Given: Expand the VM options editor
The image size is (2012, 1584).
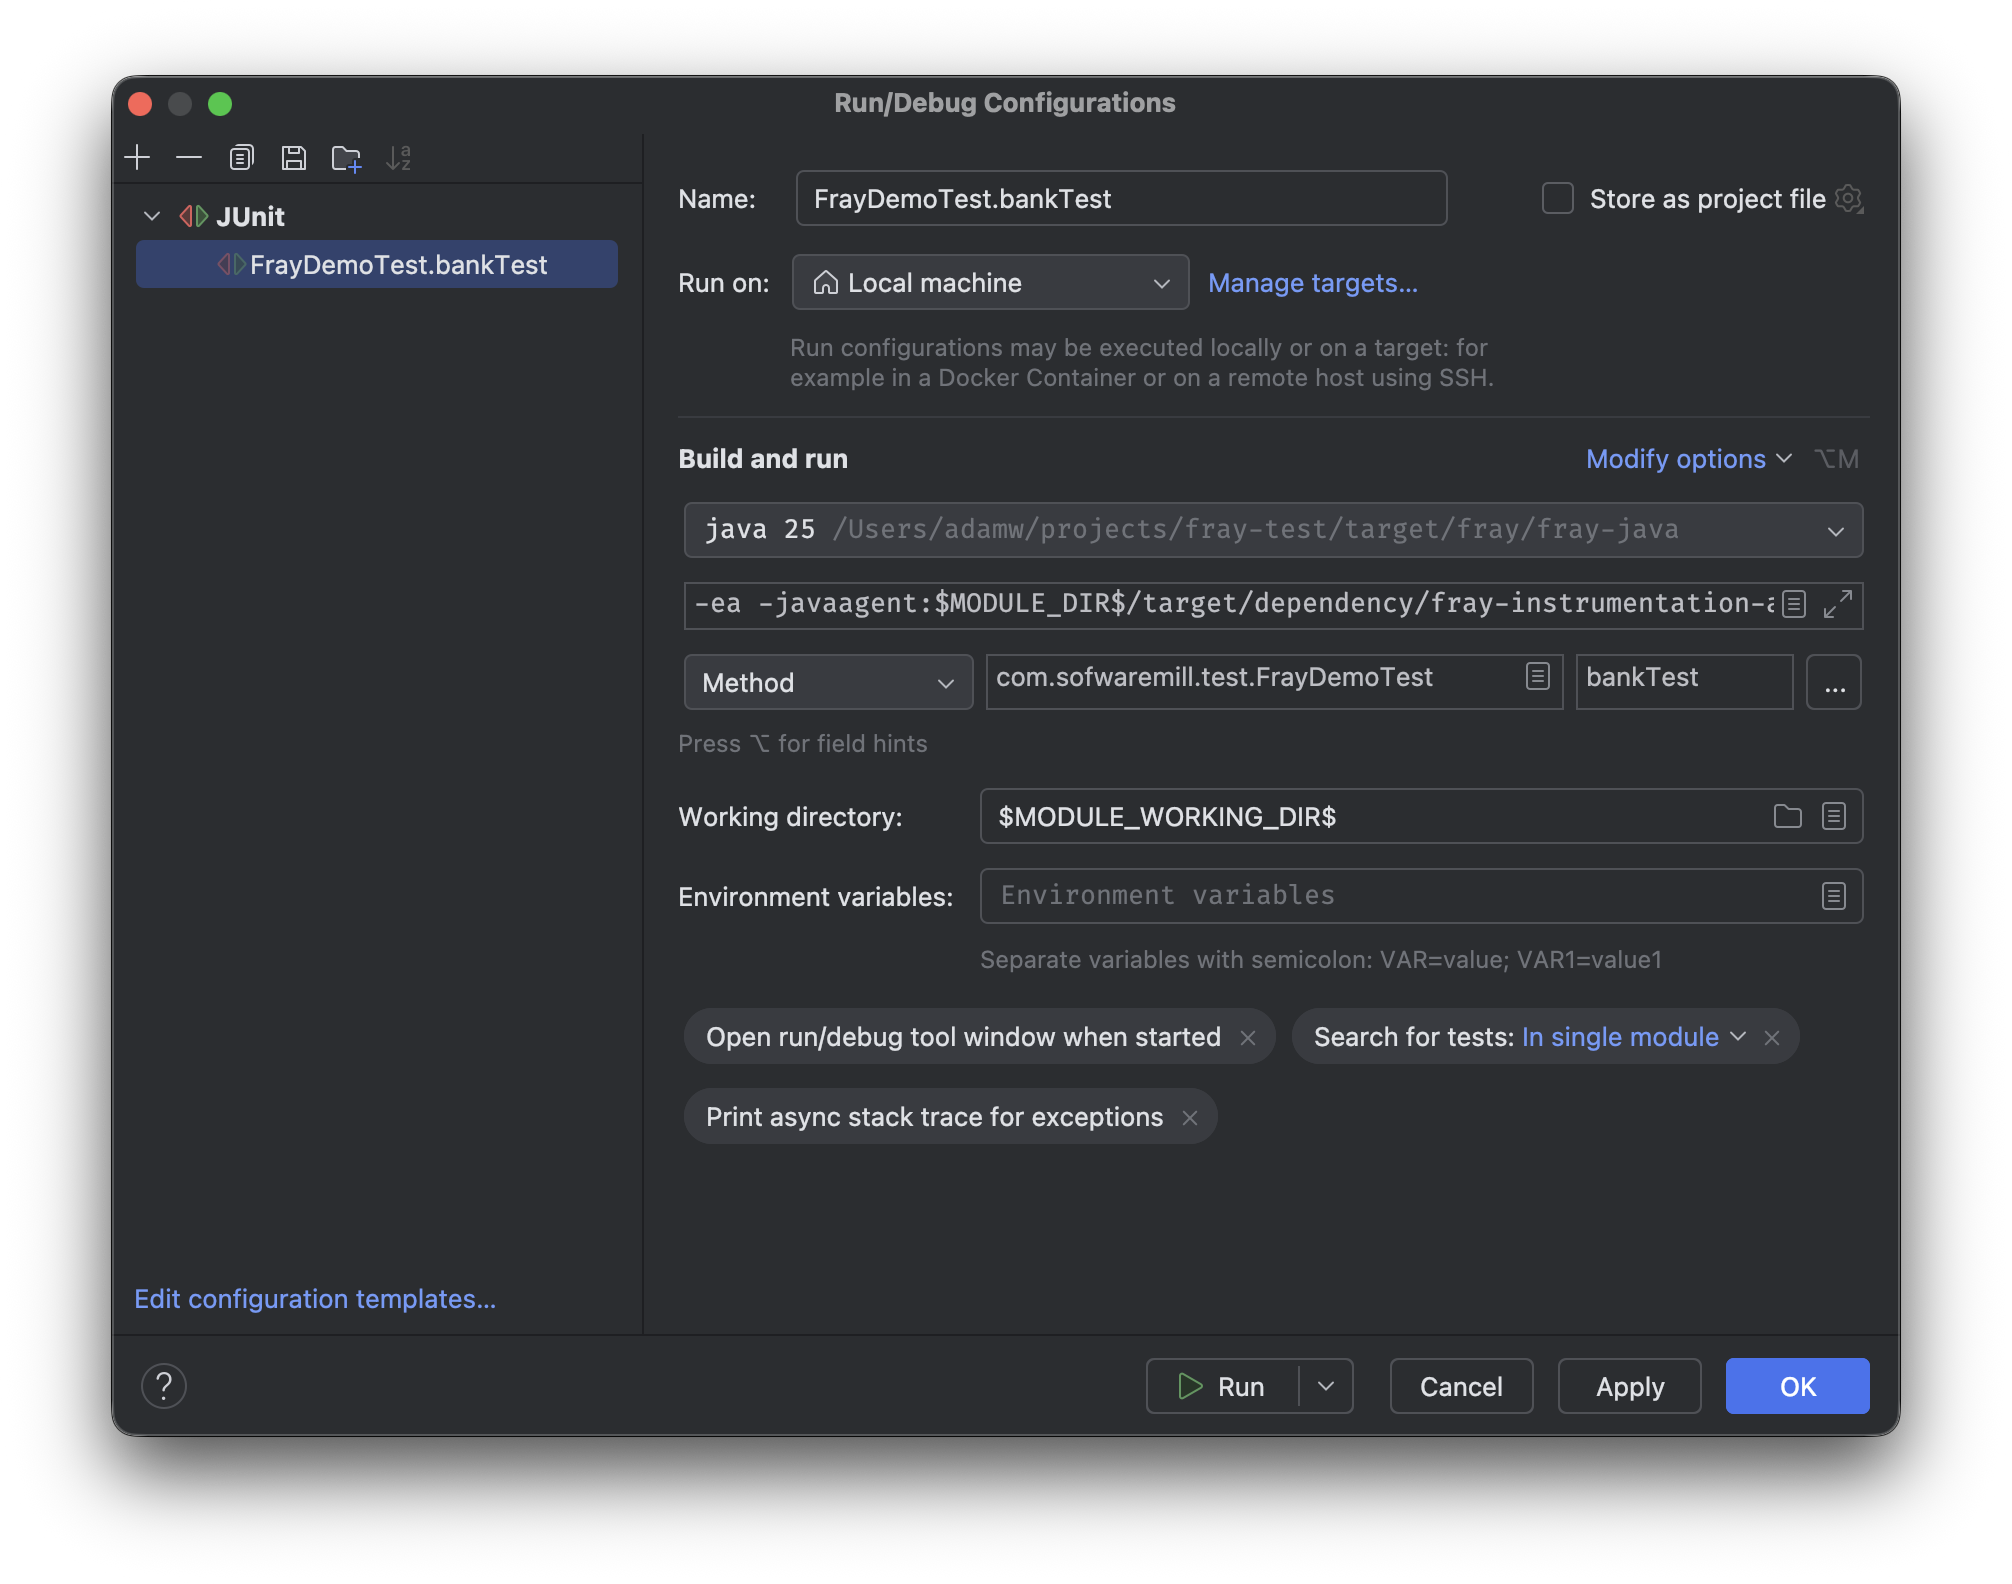Looking at the screenshot, I should click(x=1837, y=606).
